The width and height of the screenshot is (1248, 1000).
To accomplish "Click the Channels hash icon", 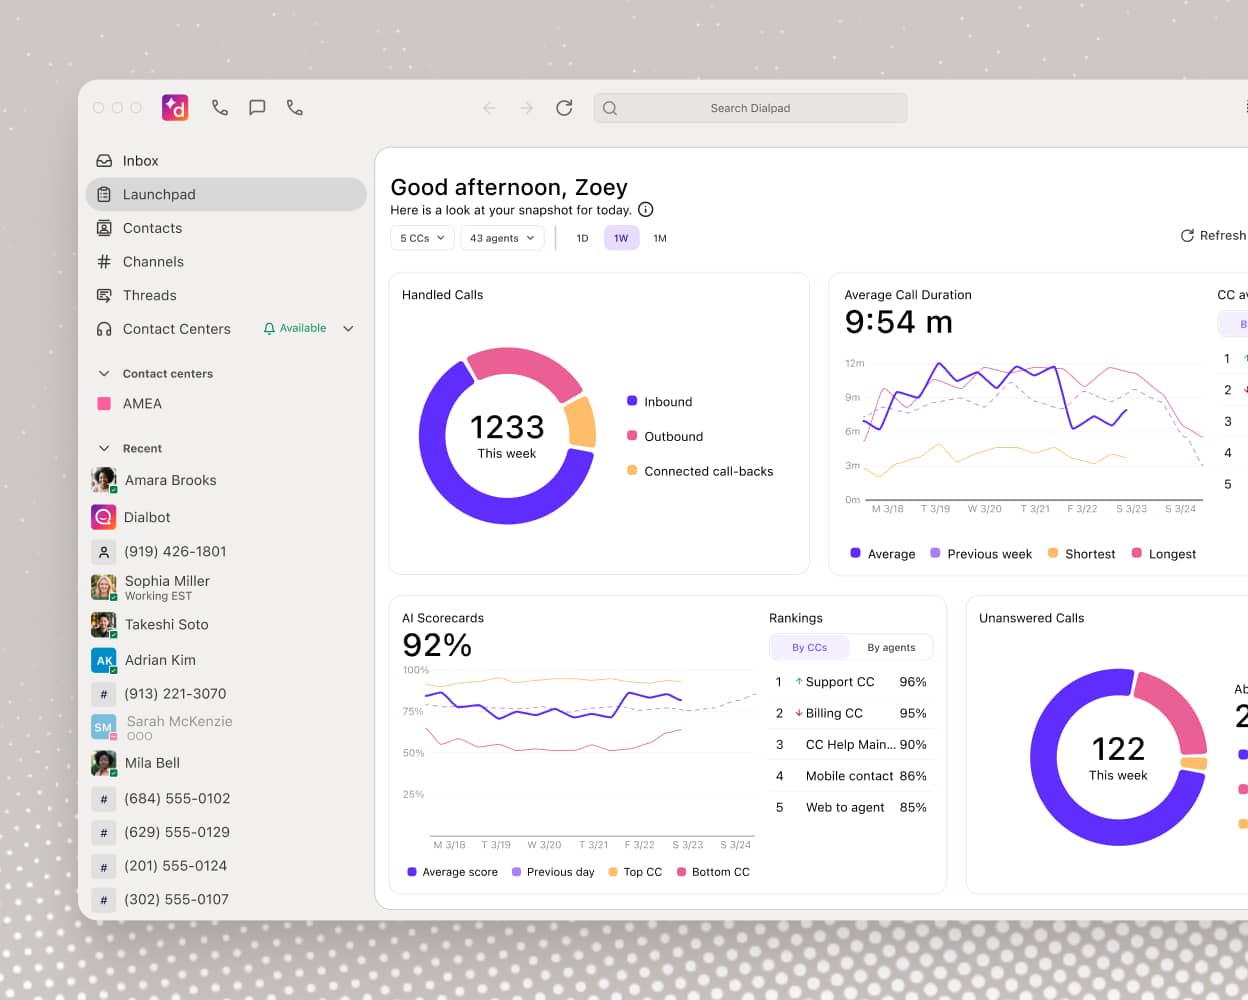I will click(x=104, y=262).
